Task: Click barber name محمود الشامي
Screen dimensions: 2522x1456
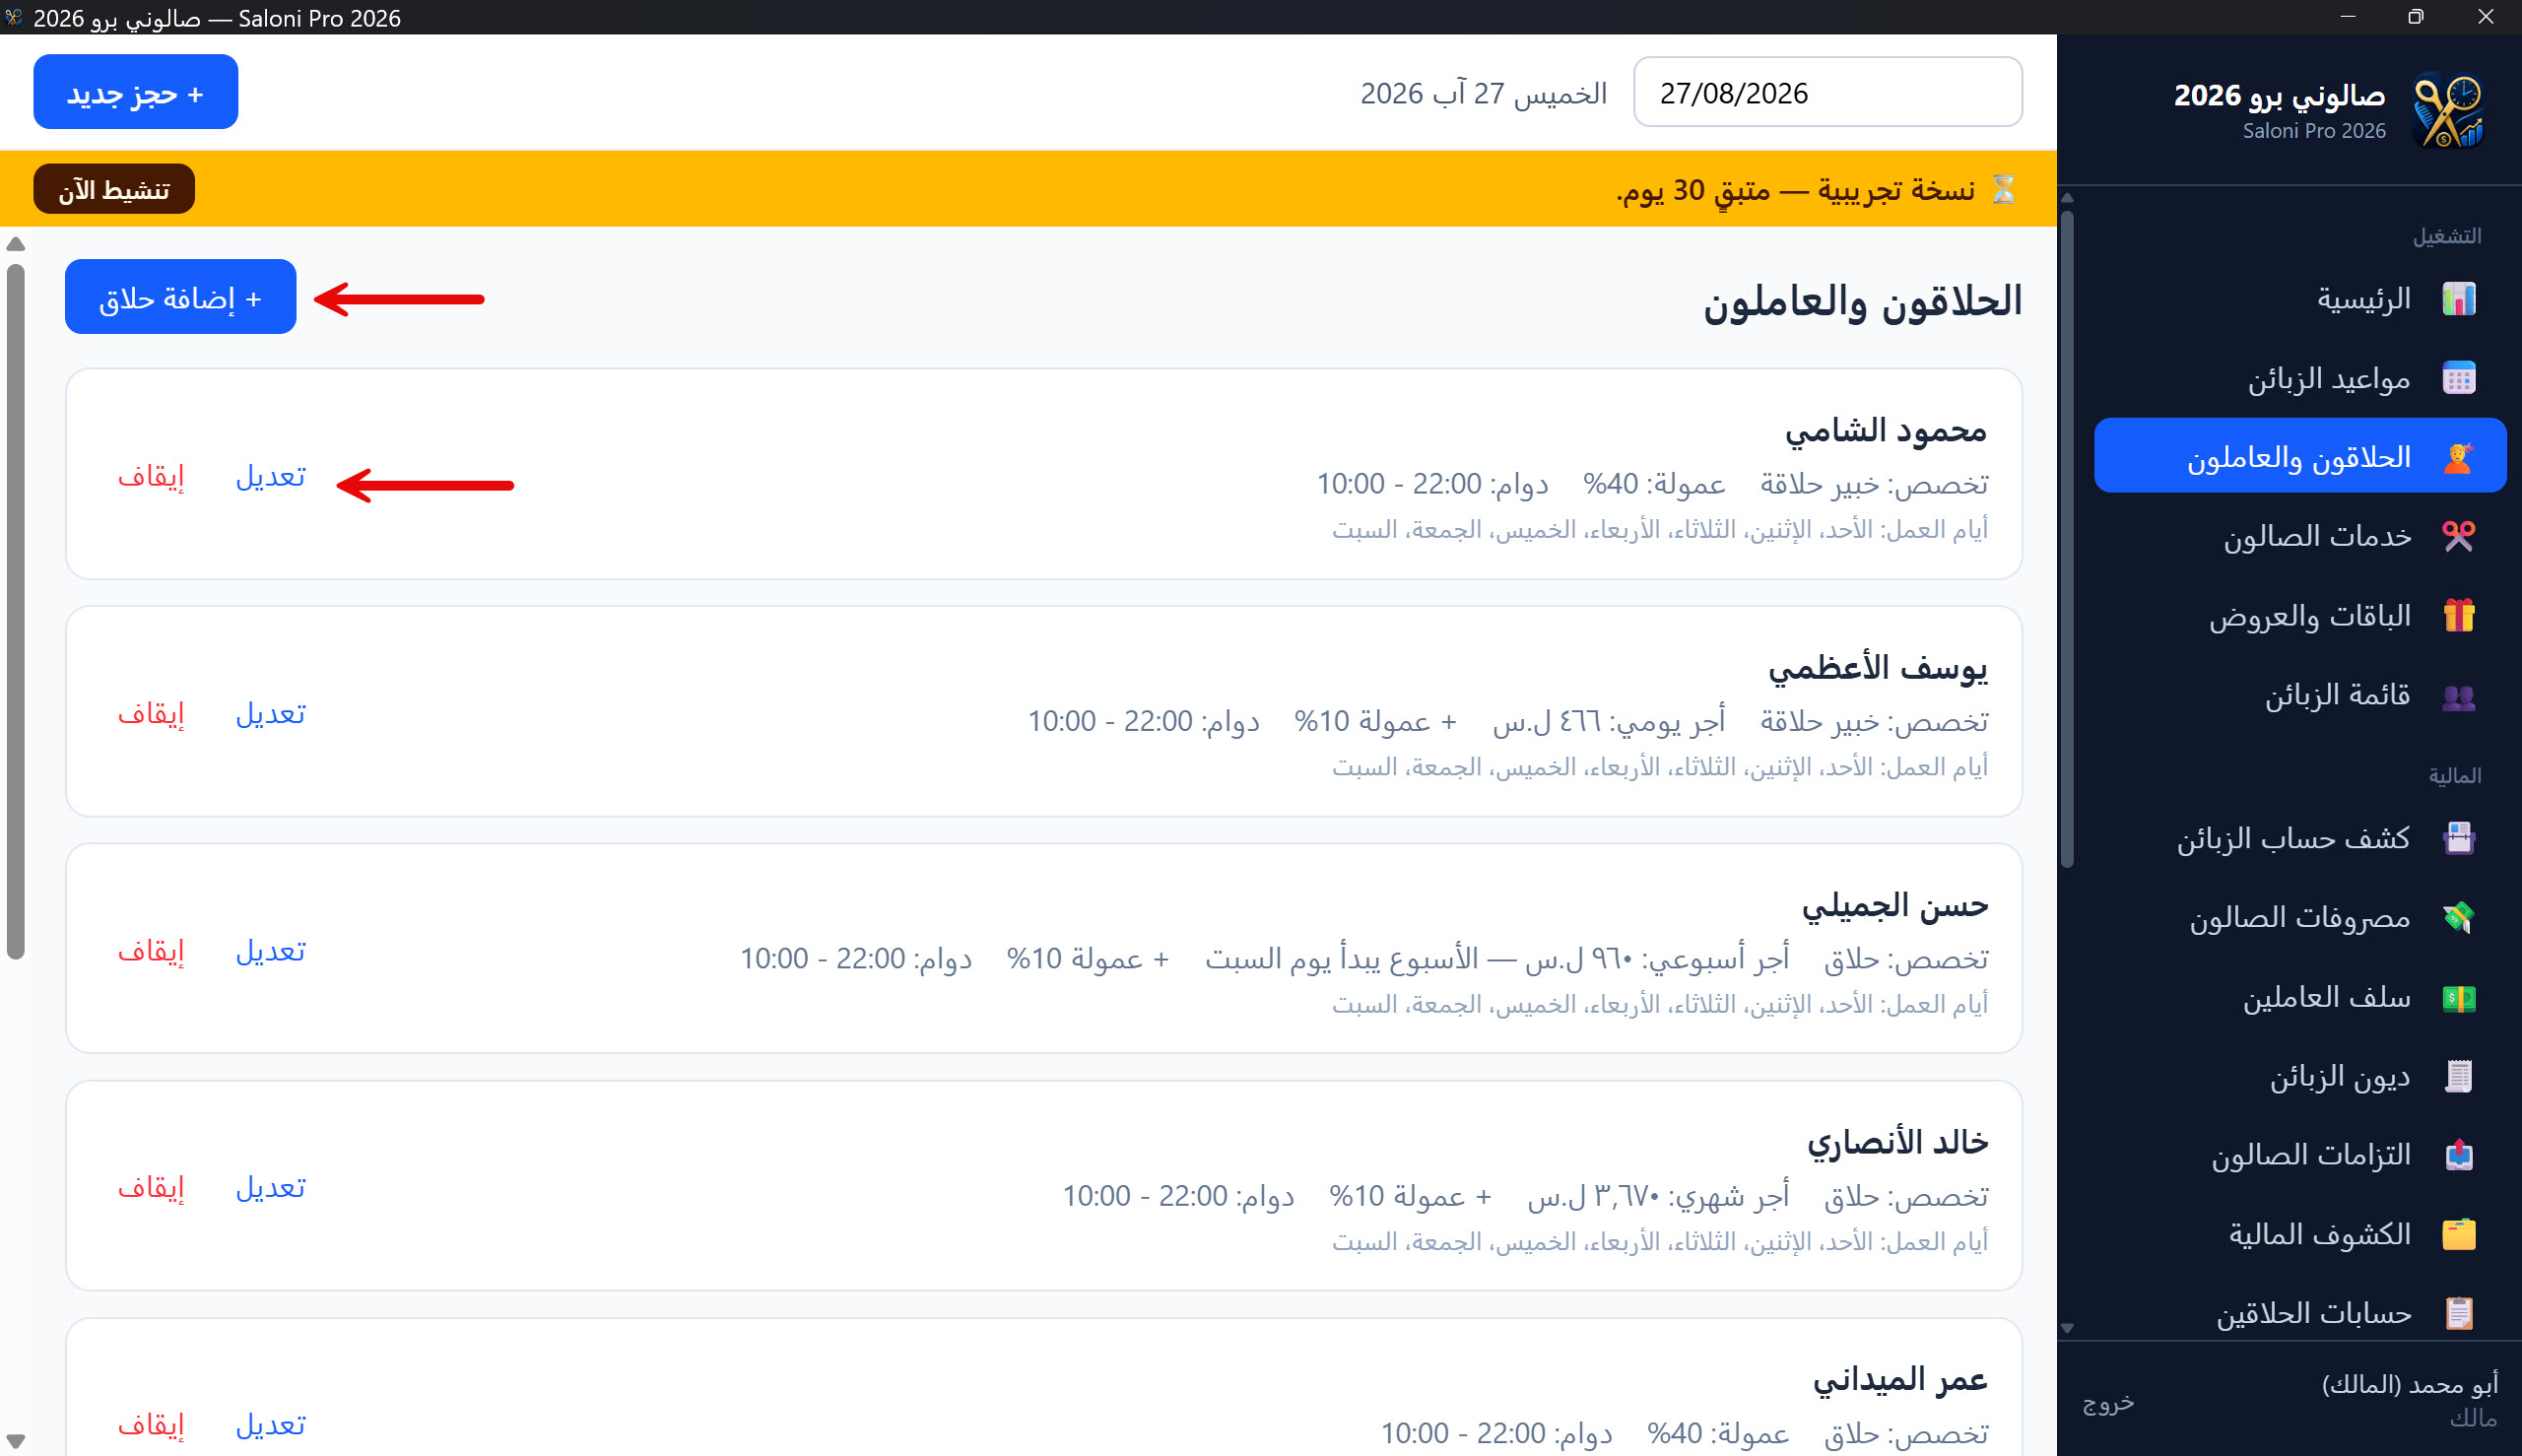Action: pyautogui.click(x=1886, y=430)
